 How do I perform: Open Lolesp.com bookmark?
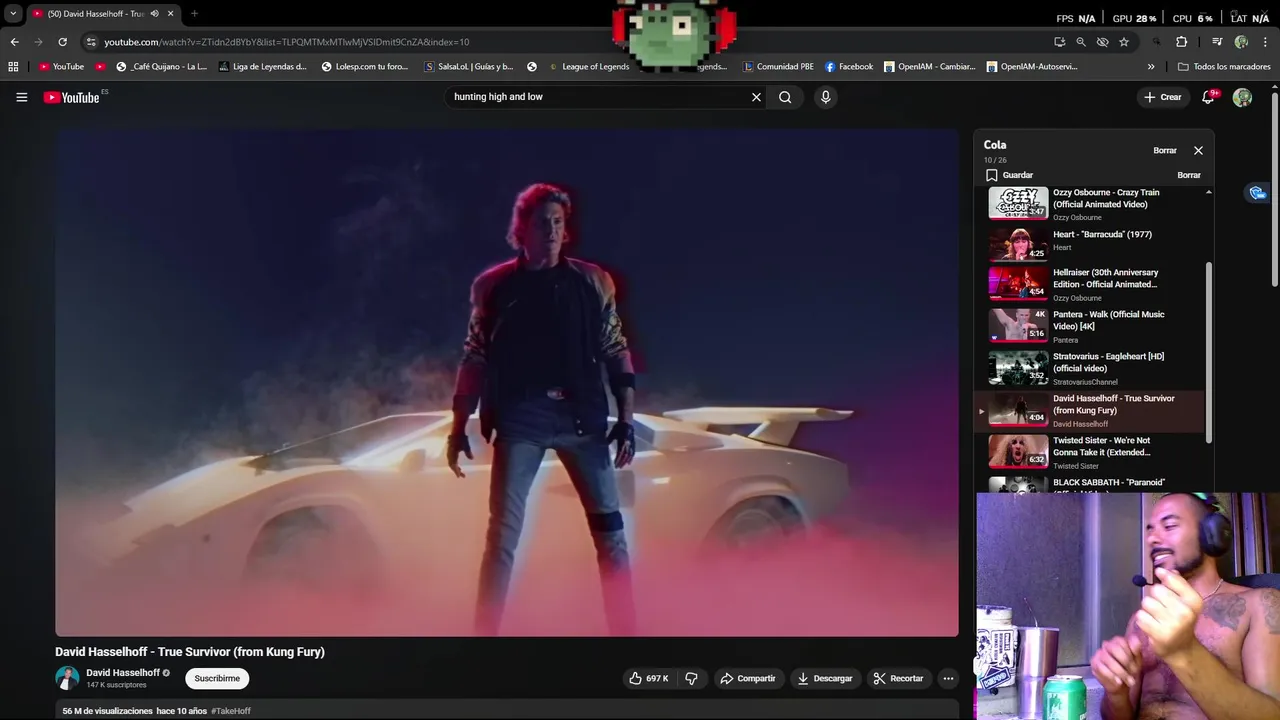click(365, 67)
